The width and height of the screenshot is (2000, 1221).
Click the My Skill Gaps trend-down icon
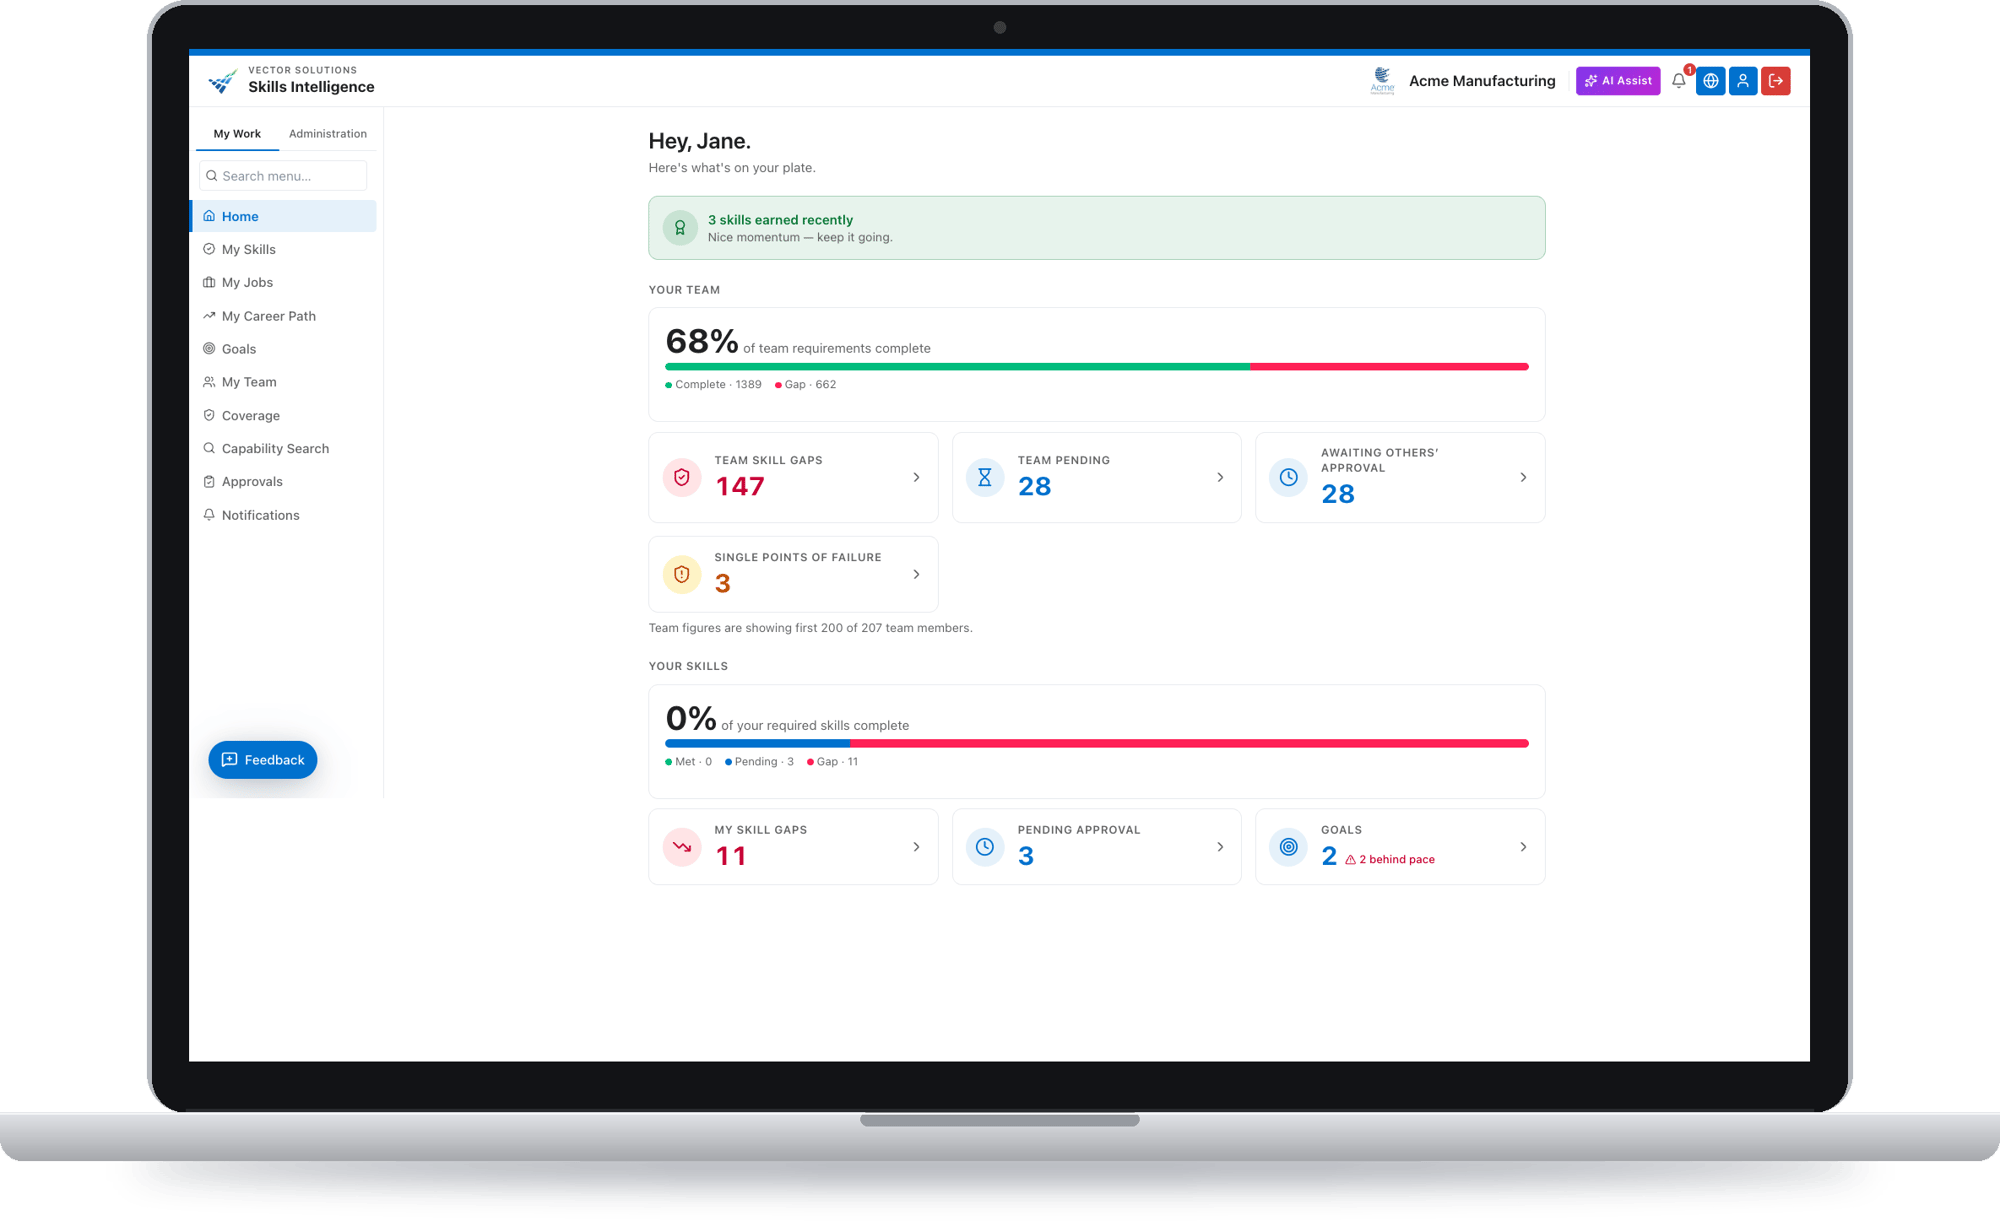pos(682,847)
